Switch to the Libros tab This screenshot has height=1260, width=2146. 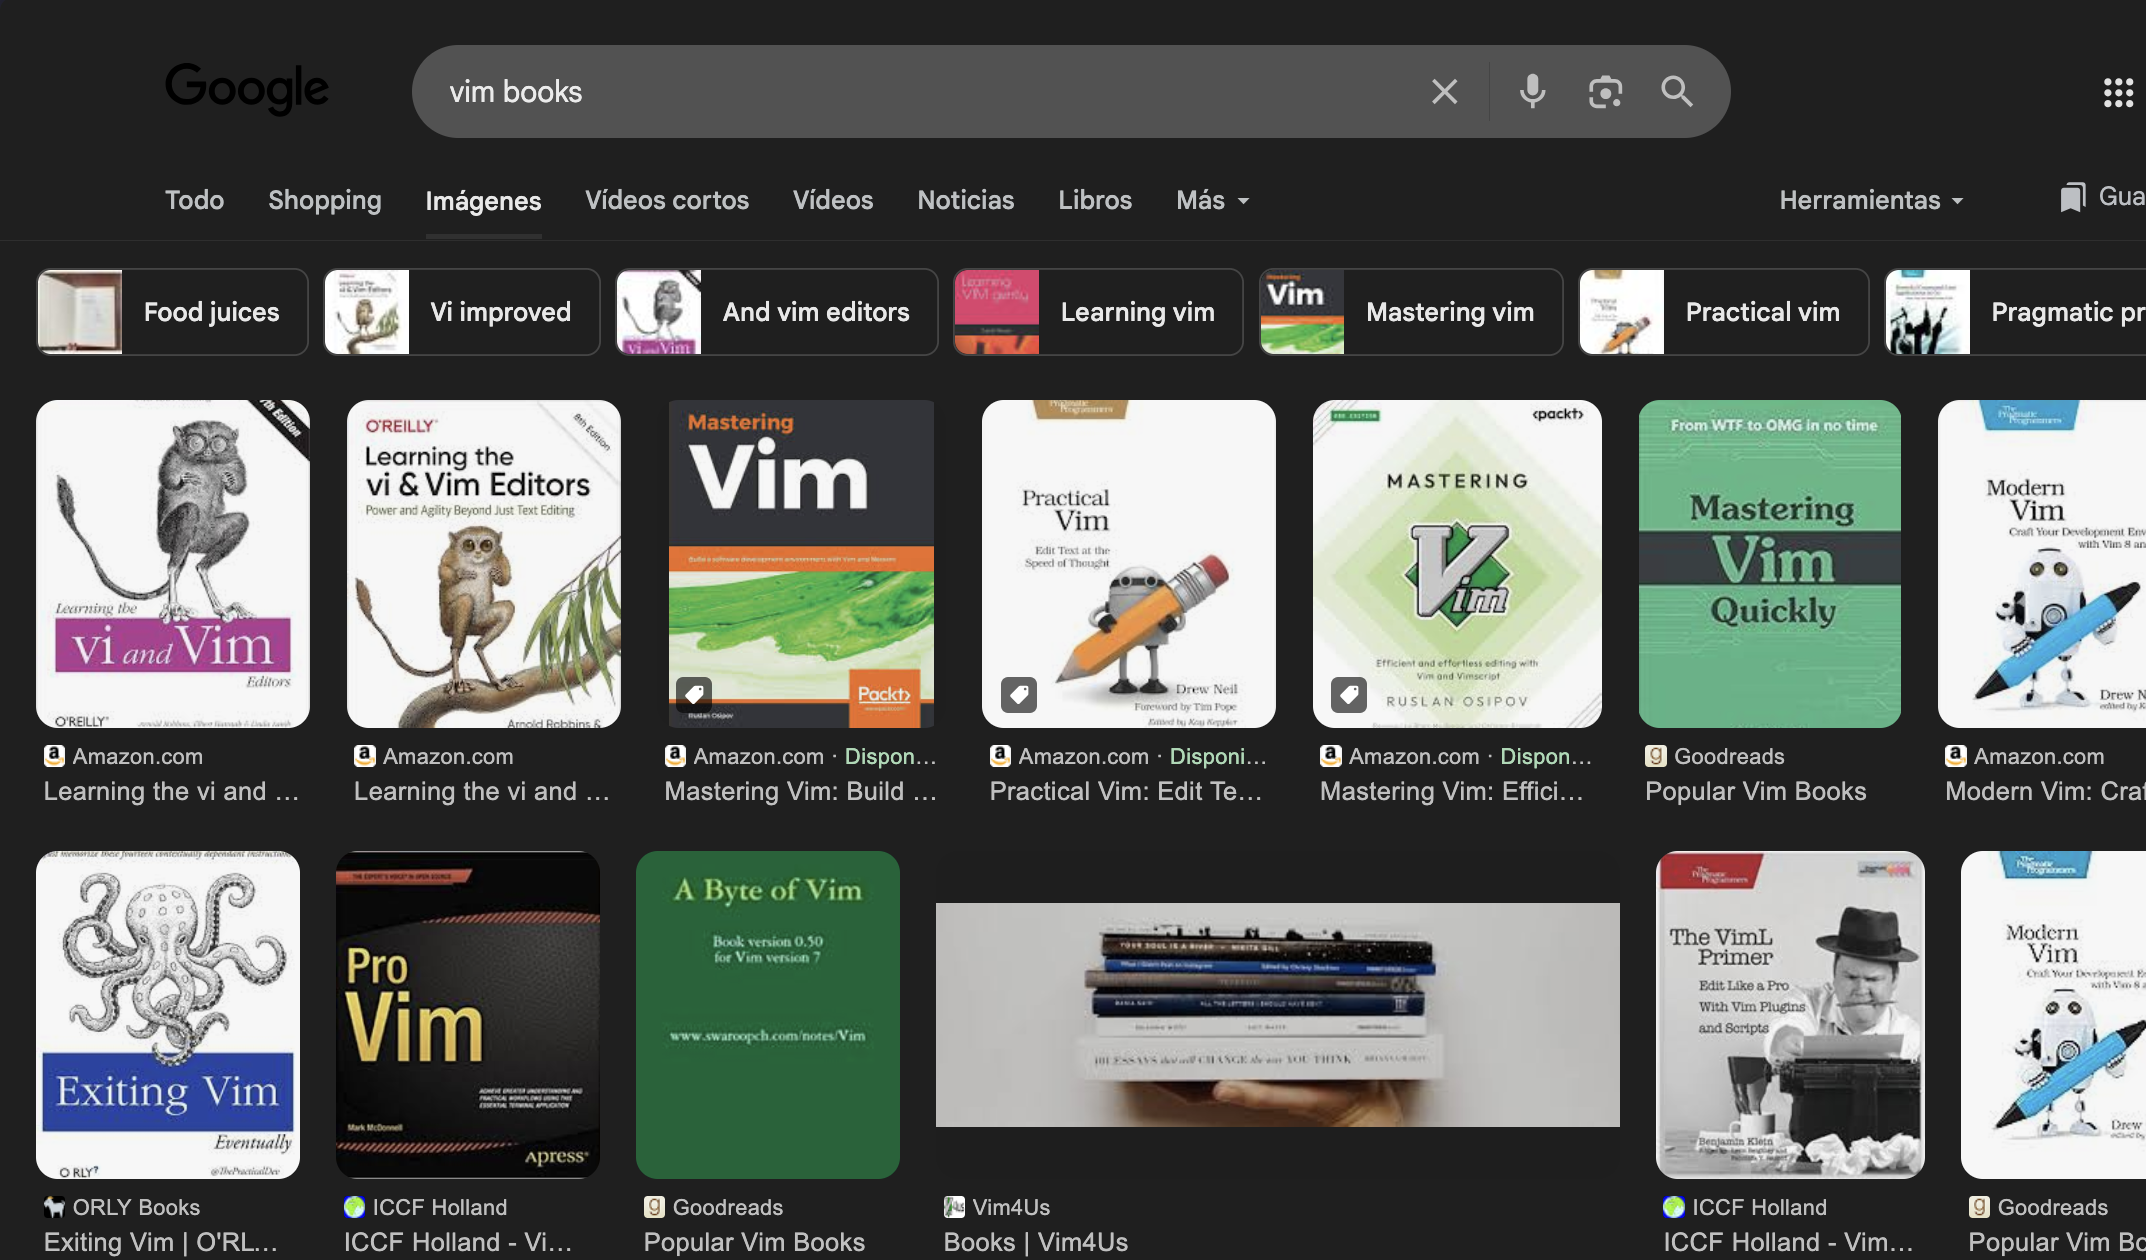[1094, 200]
